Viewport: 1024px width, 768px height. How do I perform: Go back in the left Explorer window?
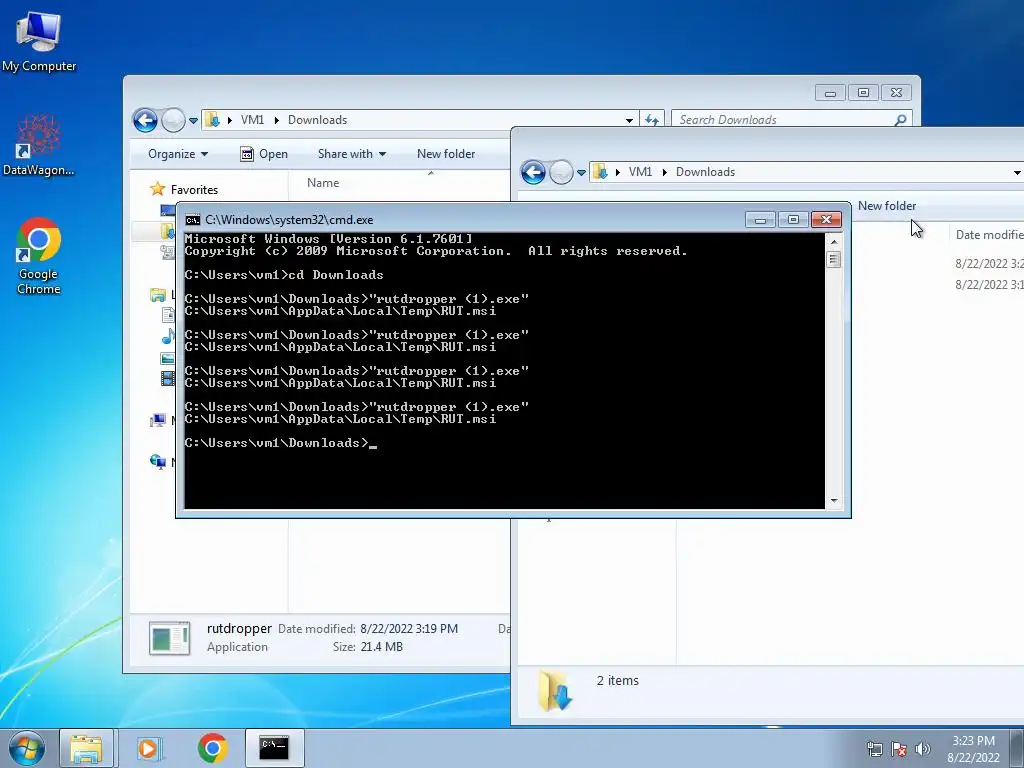pyautogui.click(x=145, y=120)
